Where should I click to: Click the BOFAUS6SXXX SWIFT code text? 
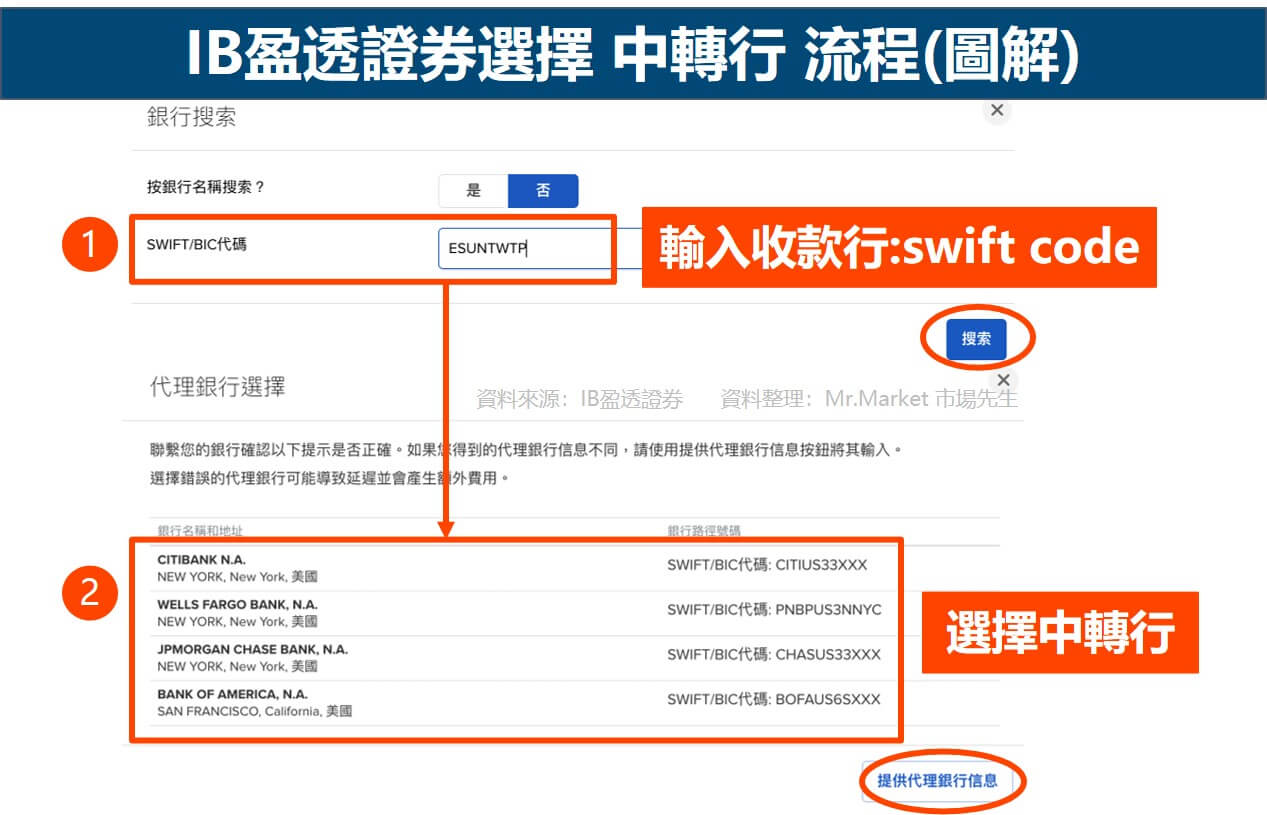pos(827,700)
